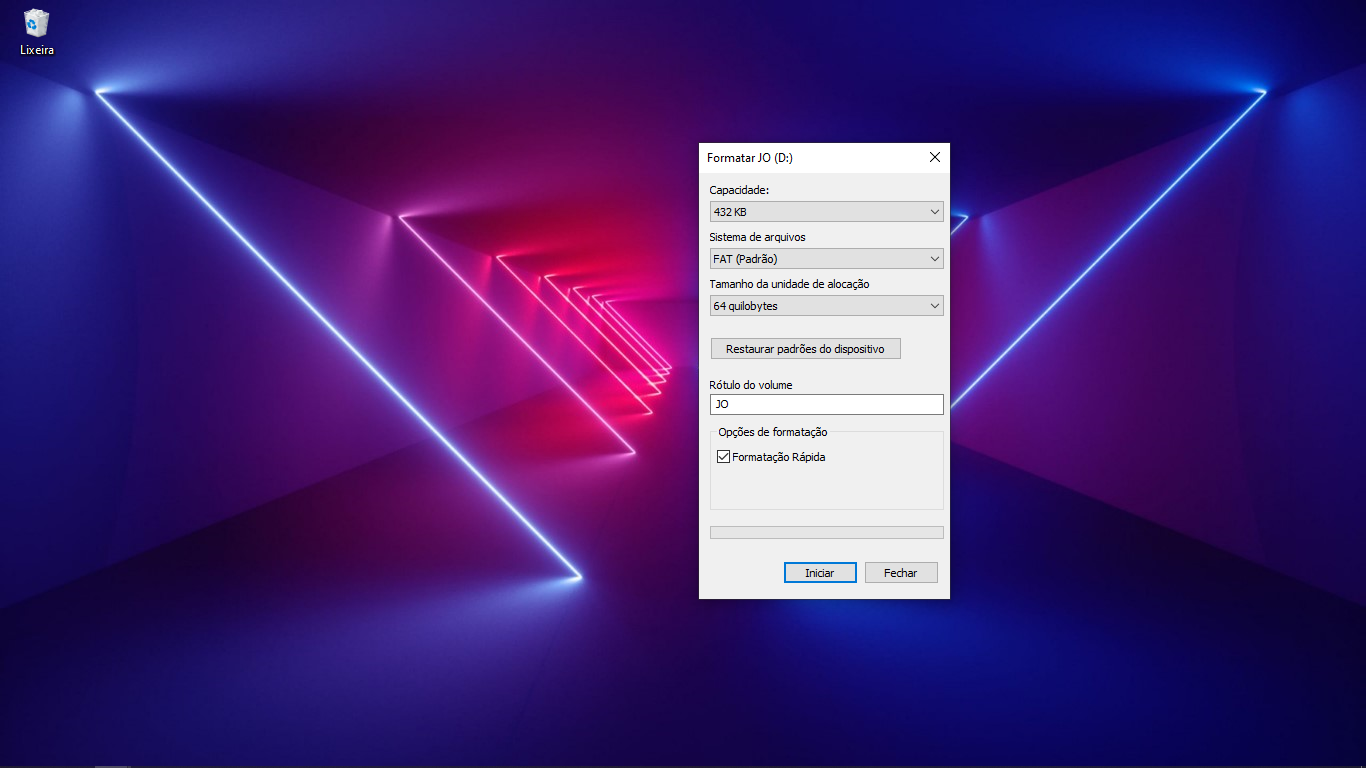Click the Rótulo do volume label
The image size is (1366, 768).
click(751, 385)
